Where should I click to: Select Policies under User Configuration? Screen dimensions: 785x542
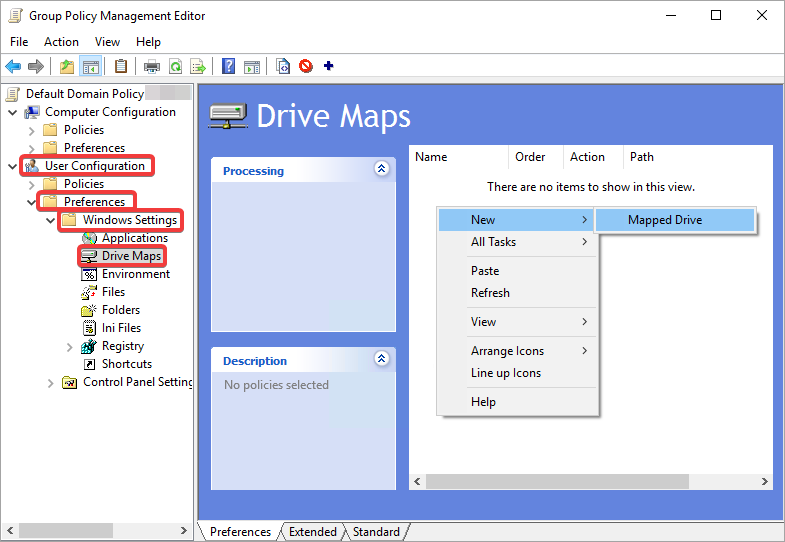[84, 184]
